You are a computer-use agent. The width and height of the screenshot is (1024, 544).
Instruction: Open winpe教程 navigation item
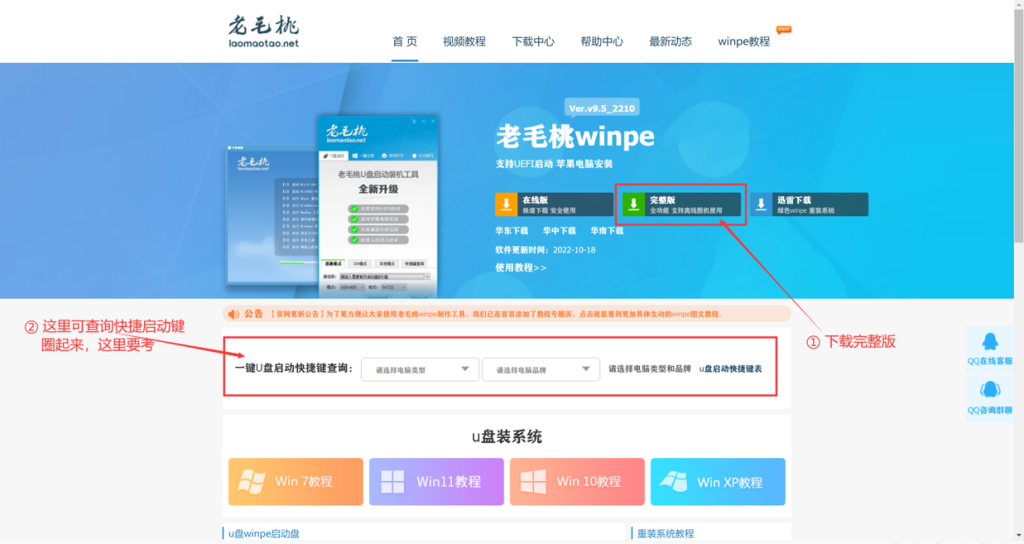click(x=744, y=42)
